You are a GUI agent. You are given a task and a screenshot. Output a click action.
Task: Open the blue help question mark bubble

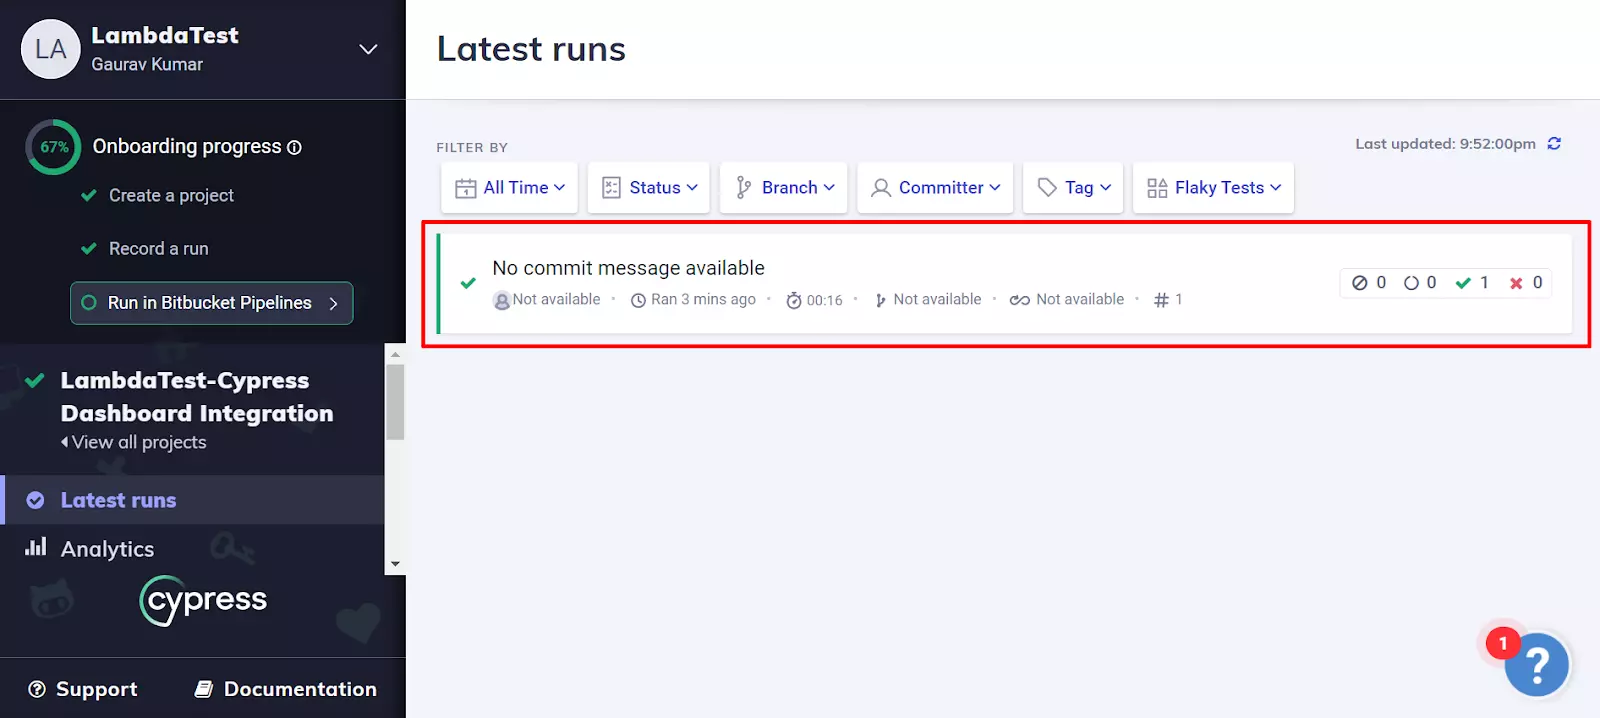pyautogui.click(x=1536, y=664)
